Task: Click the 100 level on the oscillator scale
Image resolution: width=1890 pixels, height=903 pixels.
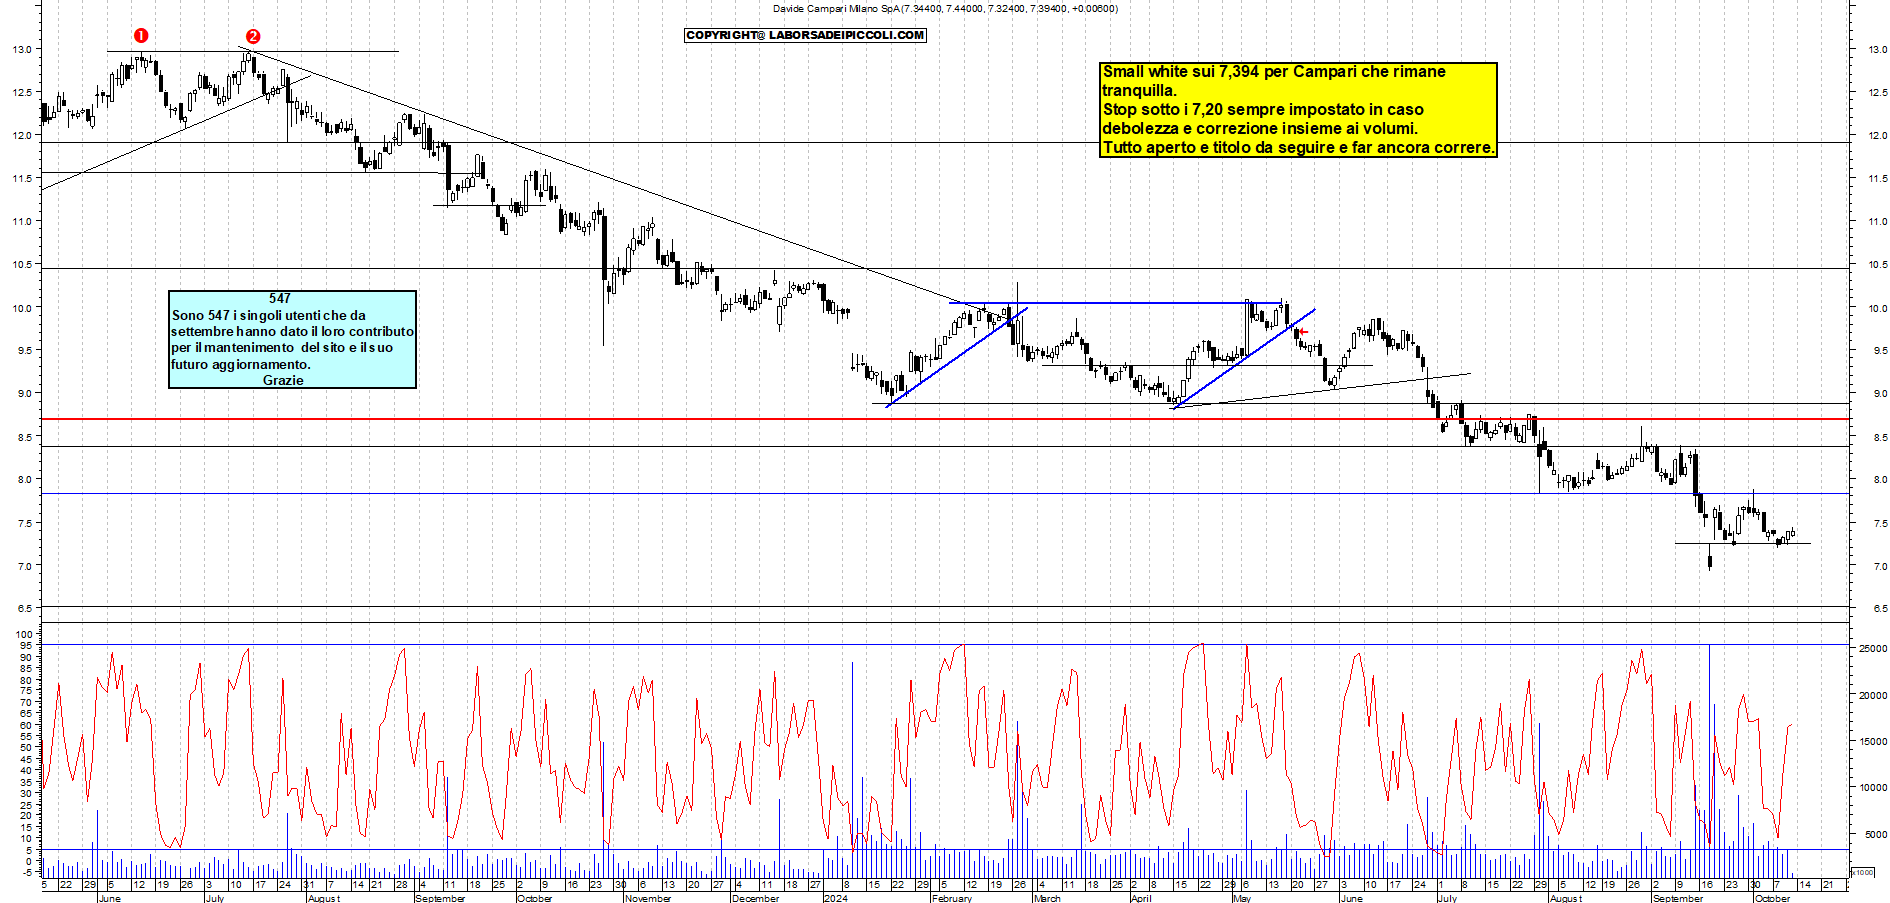Action: (x=24, y=634)
